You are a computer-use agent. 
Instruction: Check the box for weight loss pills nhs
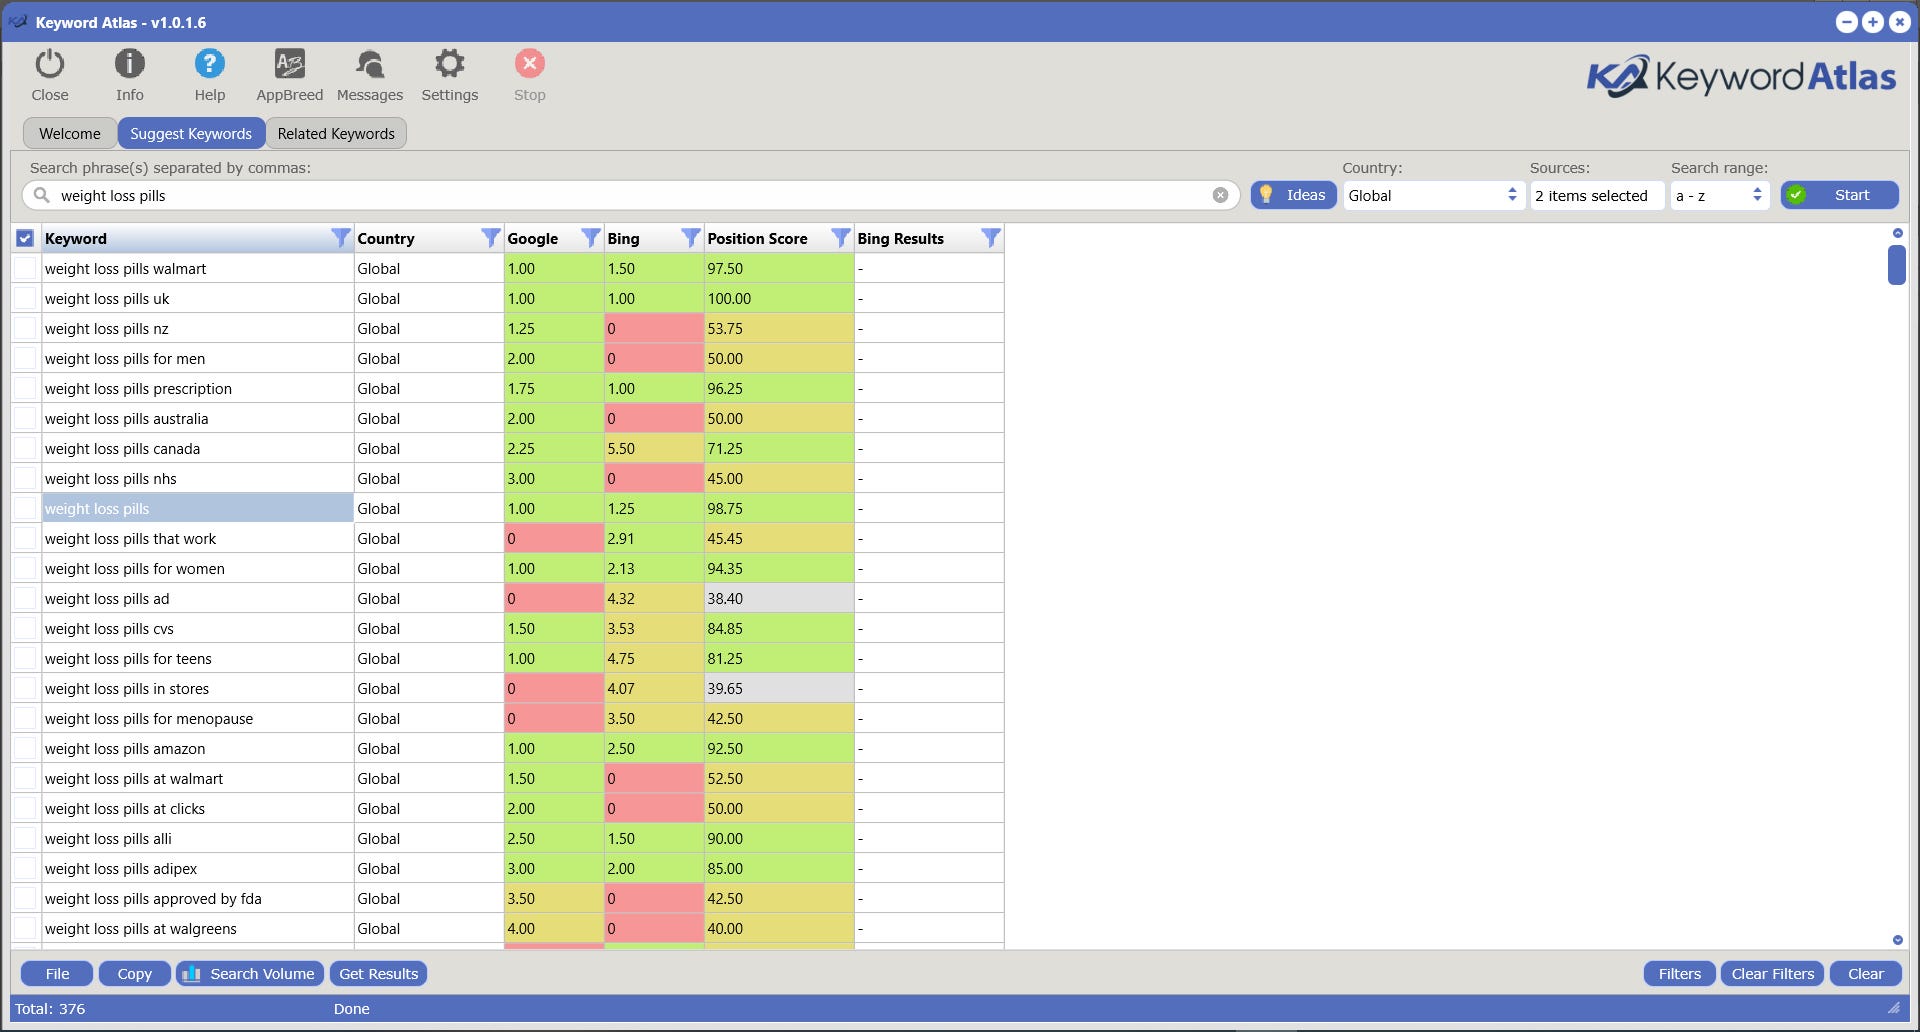click(x=25, y=478)
